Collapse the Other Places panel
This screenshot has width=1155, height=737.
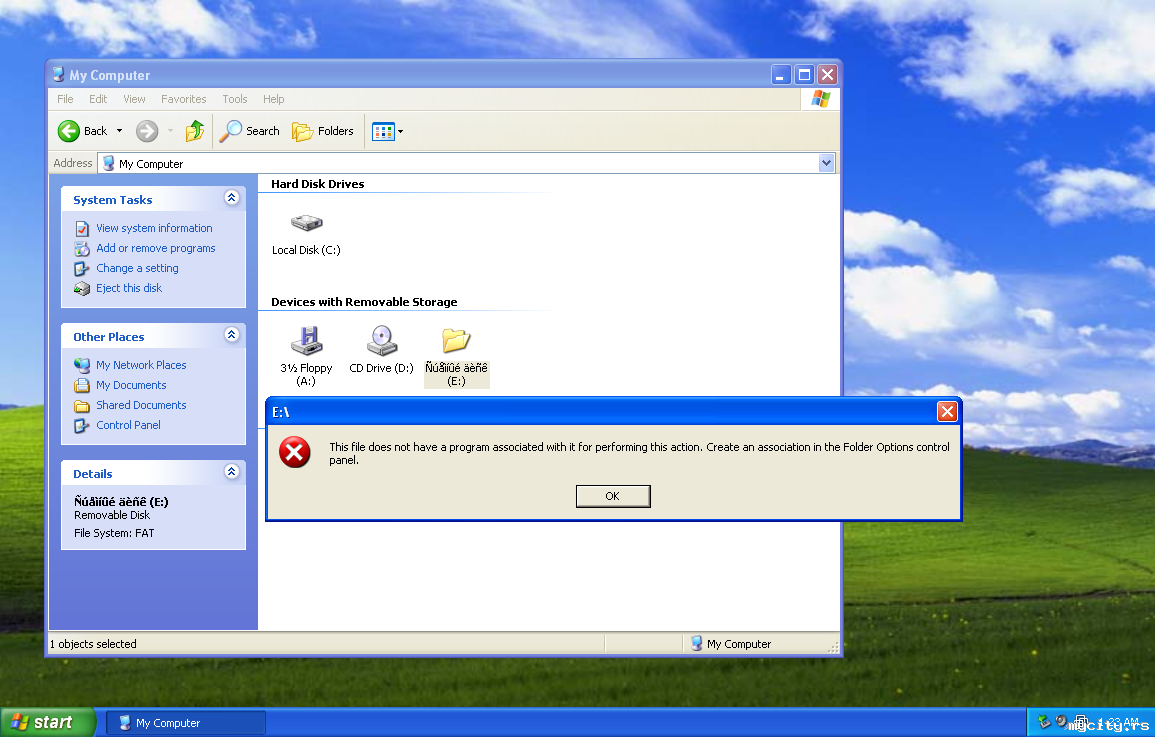tap(231, 334)
